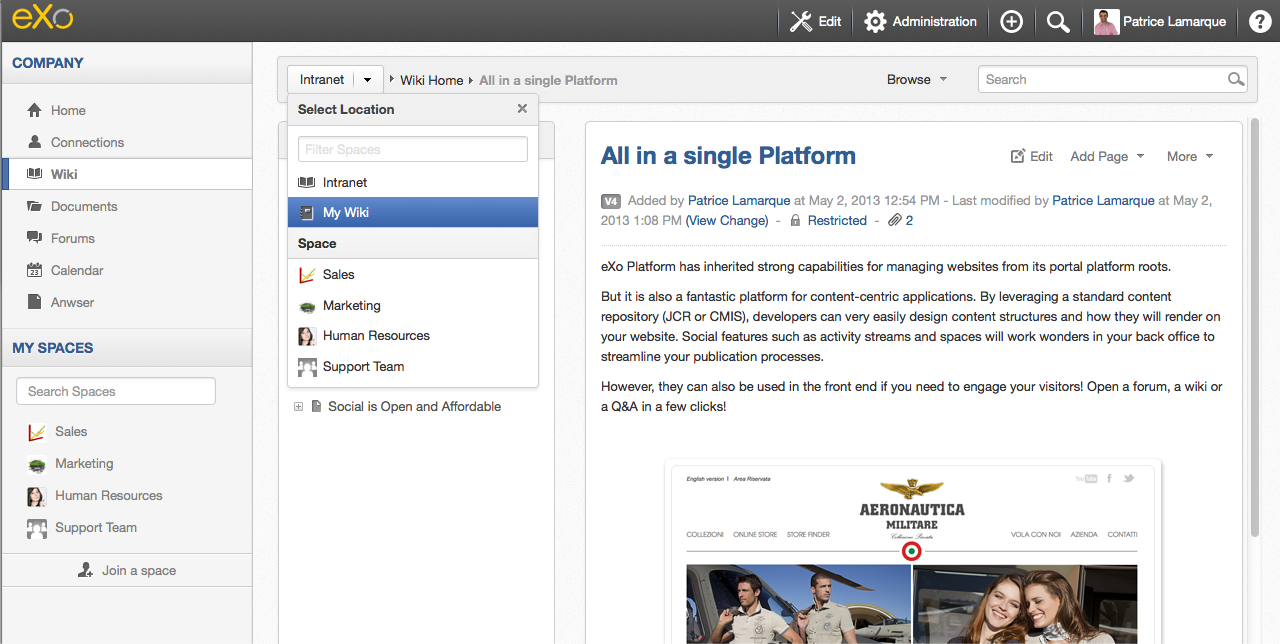Click Patrice Lamarque avatar picture

(x=1106, y=21)
